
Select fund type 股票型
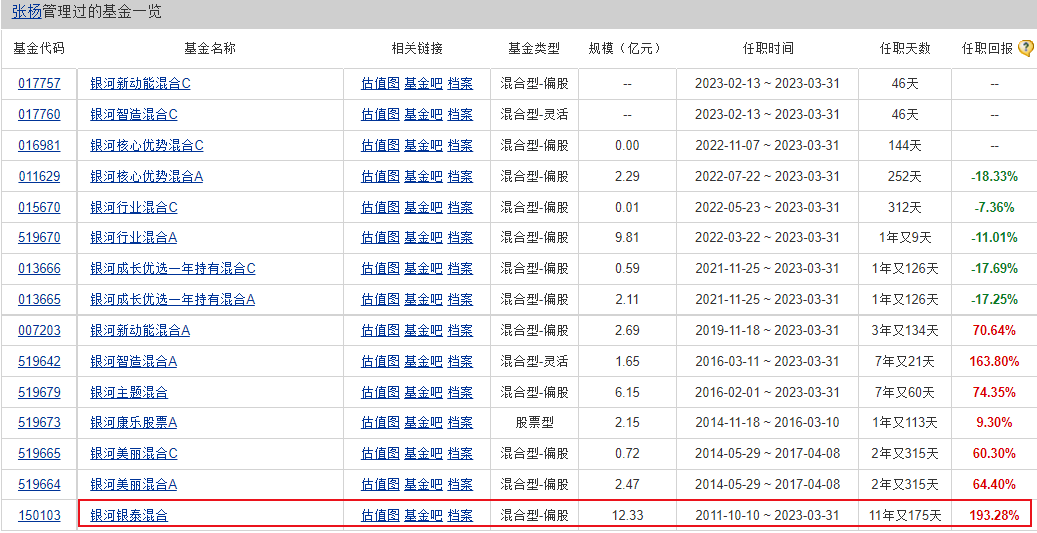534,422
